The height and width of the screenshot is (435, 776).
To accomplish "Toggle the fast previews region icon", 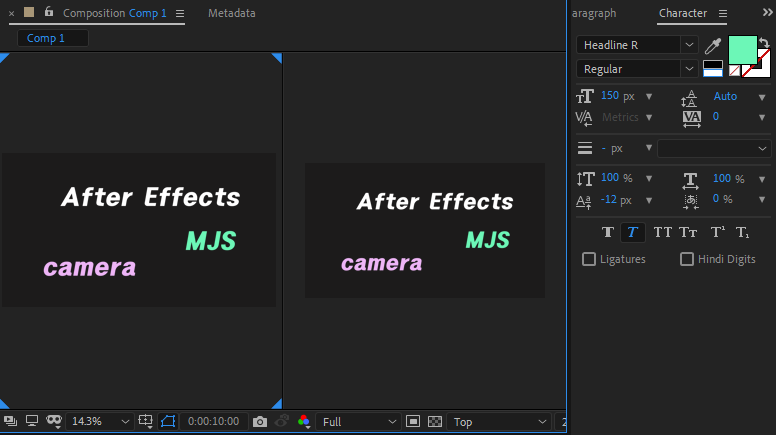I will tap(413, 422).
